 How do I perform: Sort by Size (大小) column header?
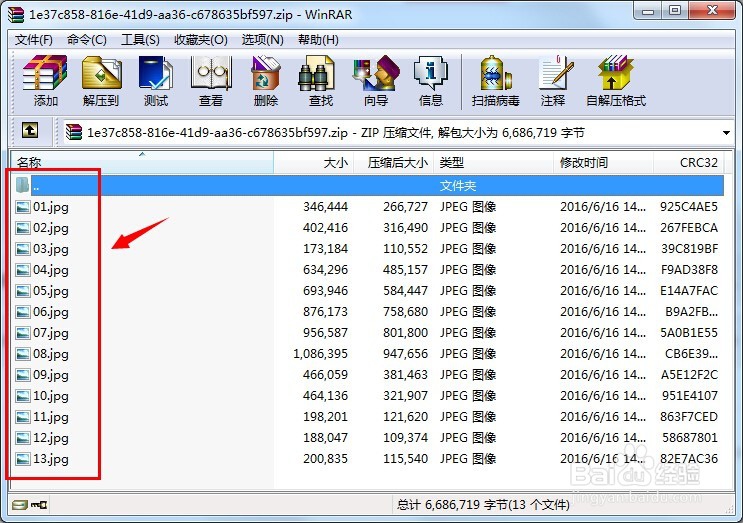(x=314, y=162)
